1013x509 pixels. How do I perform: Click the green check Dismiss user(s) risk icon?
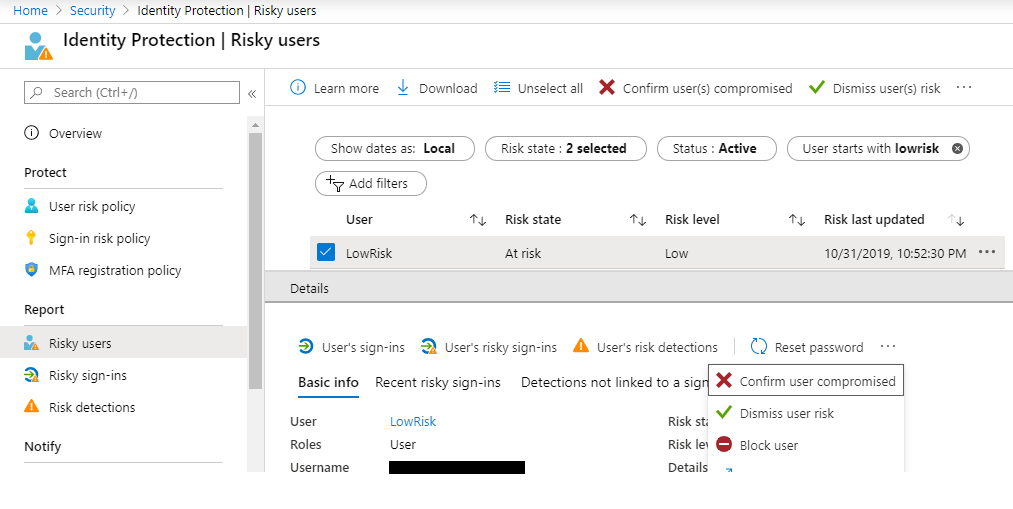(x=817, y=87)
